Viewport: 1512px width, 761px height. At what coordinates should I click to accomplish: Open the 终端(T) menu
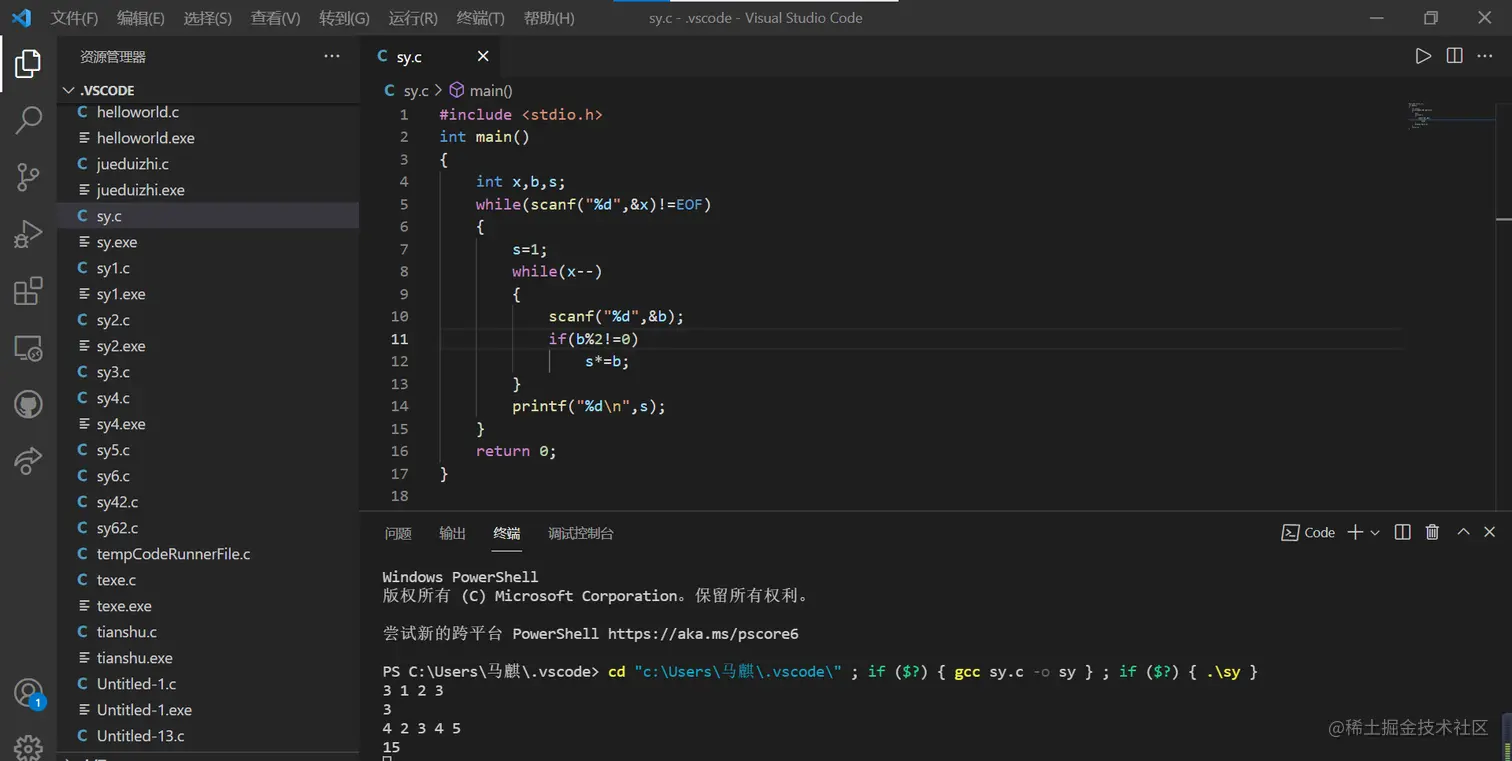pos(480,18)
